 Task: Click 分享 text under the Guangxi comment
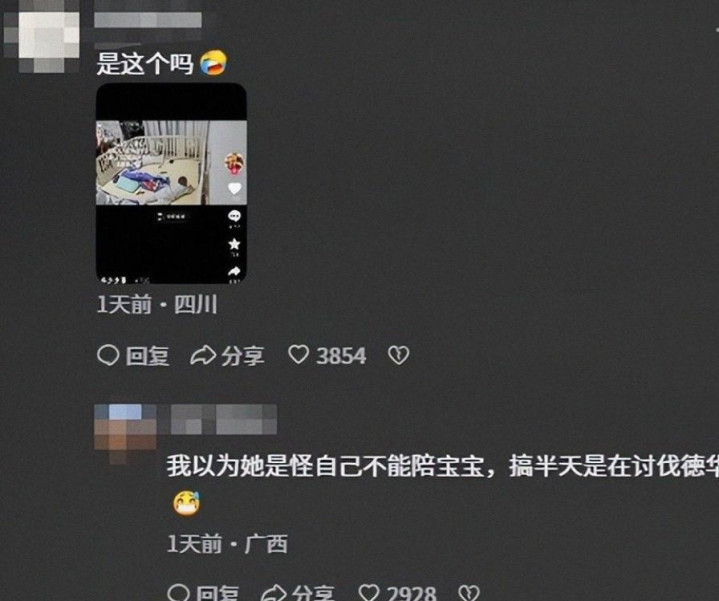pyautogui.click(x=313, y=593)
